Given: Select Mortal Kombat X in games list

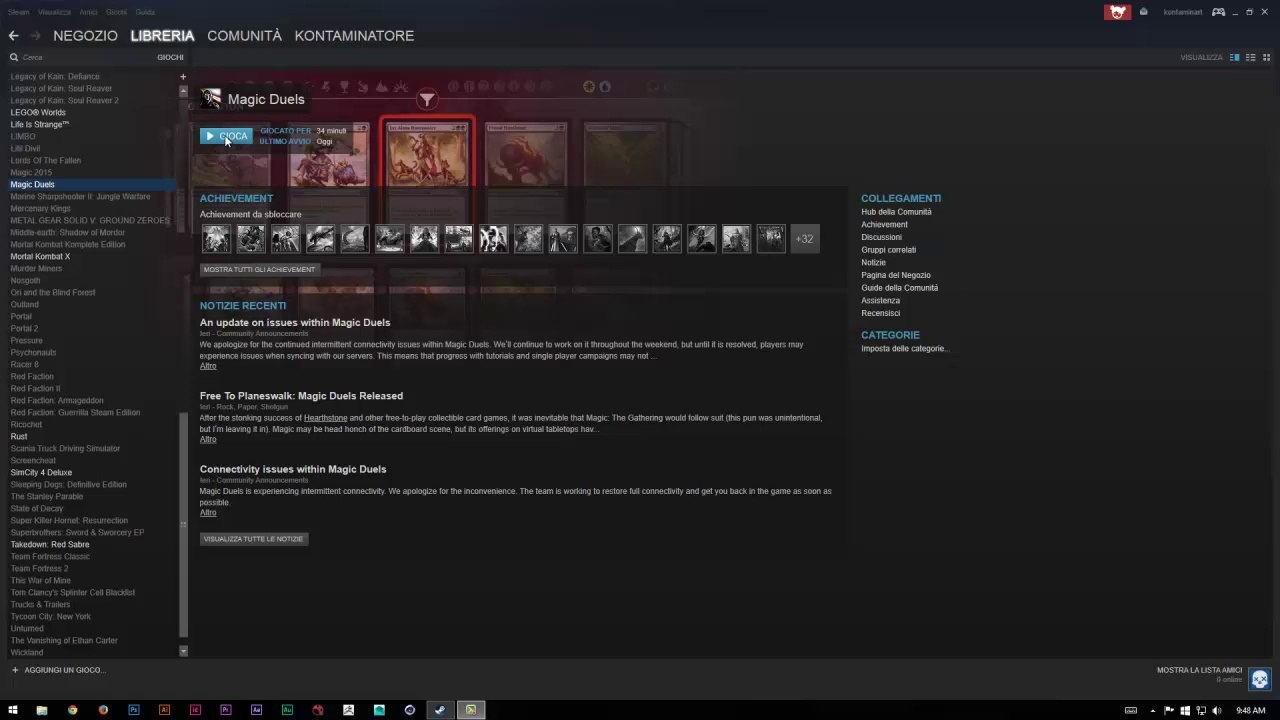Looking at the screenshot, I should point(40,257).
